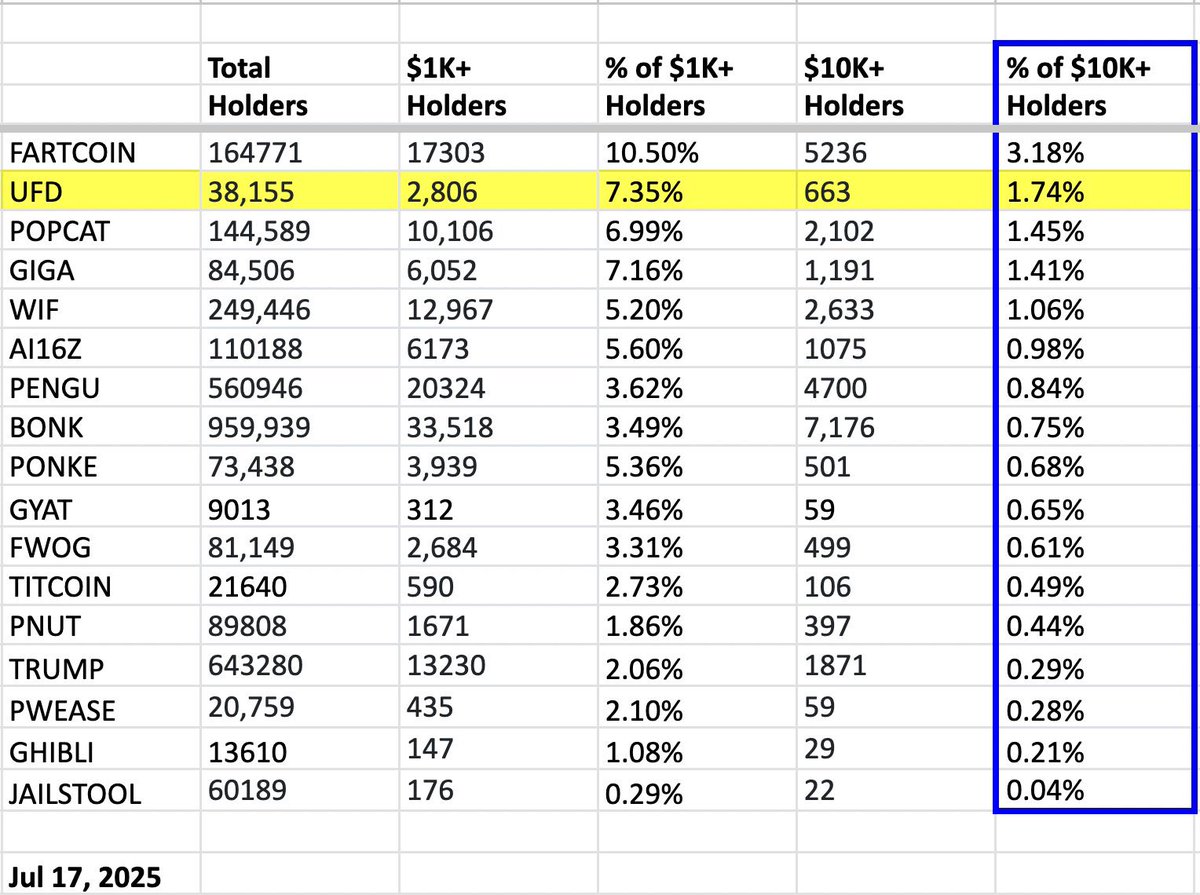Select FARTCOIN $10K+ holders 5236
The image size is (1200, 895).
[835, 155]
